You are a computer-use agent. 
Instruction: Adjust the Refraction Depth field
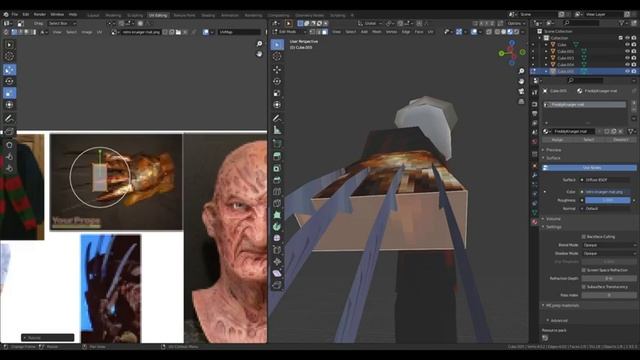609,278
